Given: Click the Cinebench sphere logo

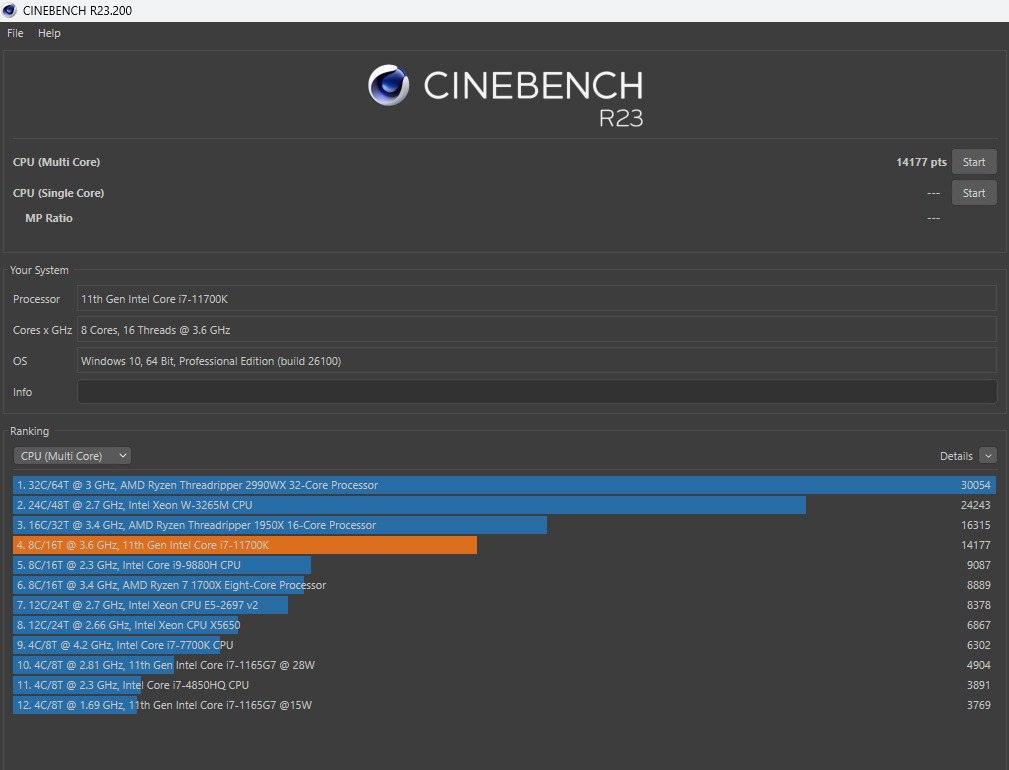Looking at the screenshot, I should coord(388,85).
